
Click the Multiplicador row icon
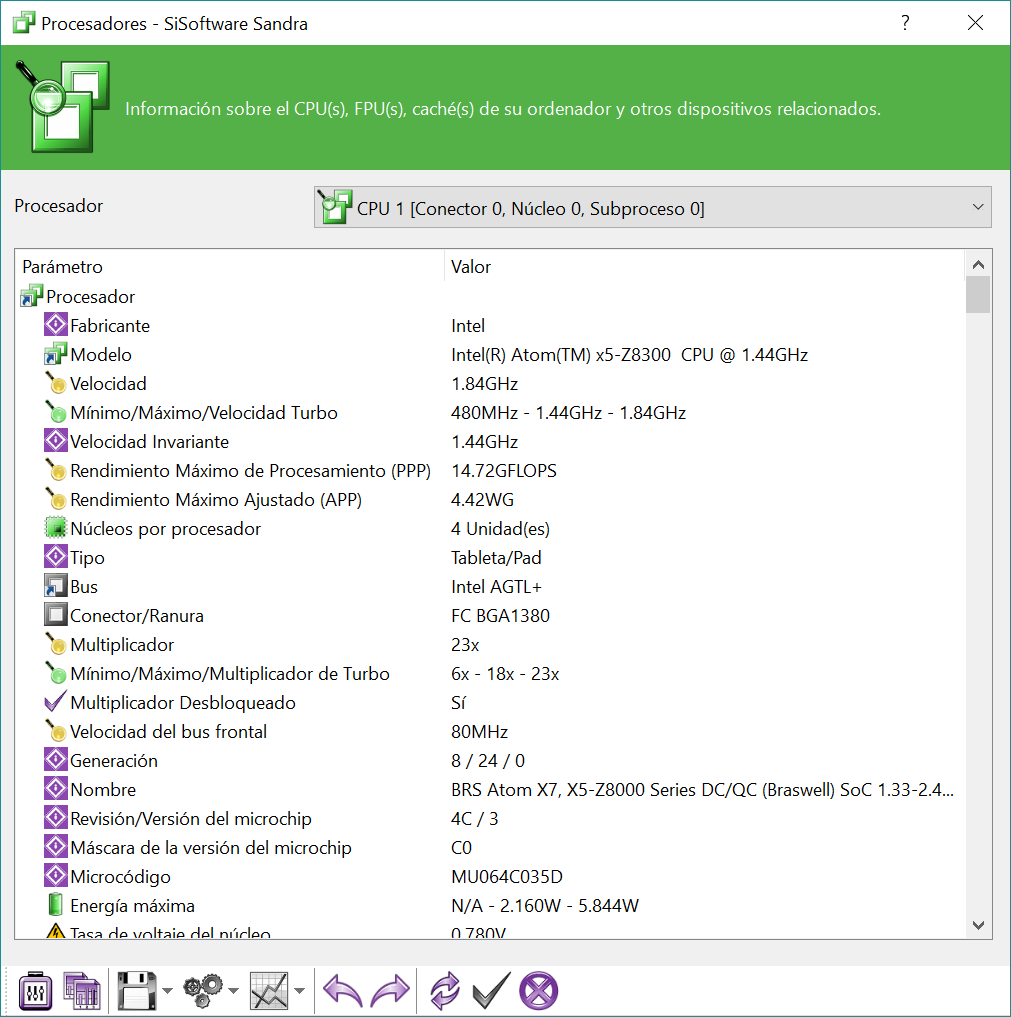[56, 643]
